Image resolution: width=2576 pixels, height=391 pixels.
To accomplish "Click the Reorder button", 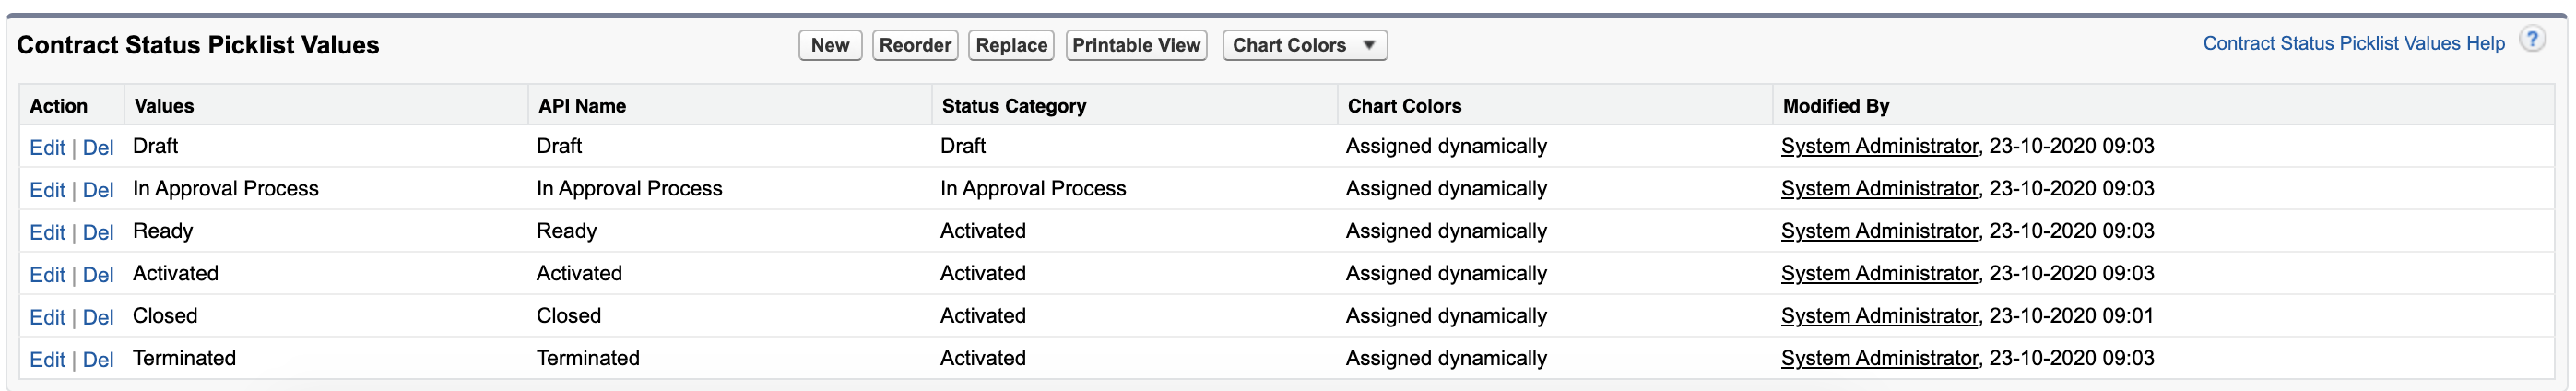I will [914, 45].
